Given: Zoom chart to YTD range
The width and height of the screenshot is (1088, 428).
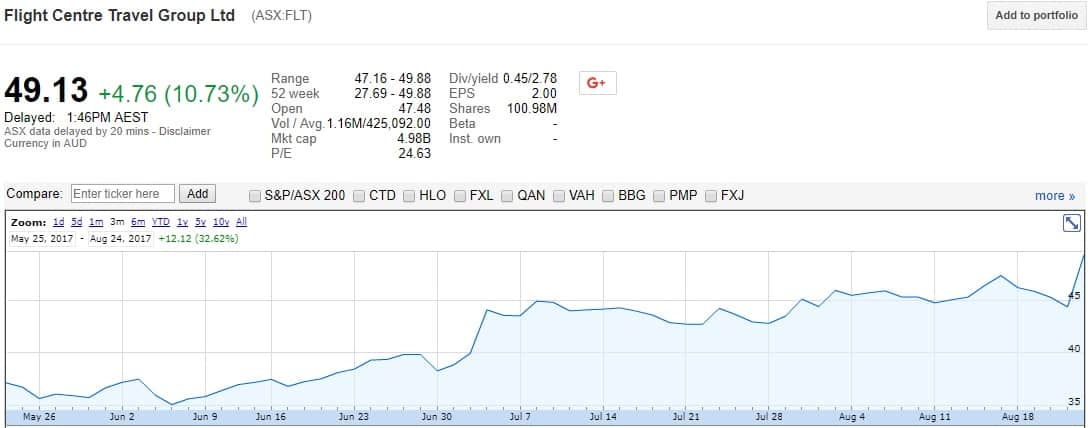Looking at the screenshot, I should (159, 222).
